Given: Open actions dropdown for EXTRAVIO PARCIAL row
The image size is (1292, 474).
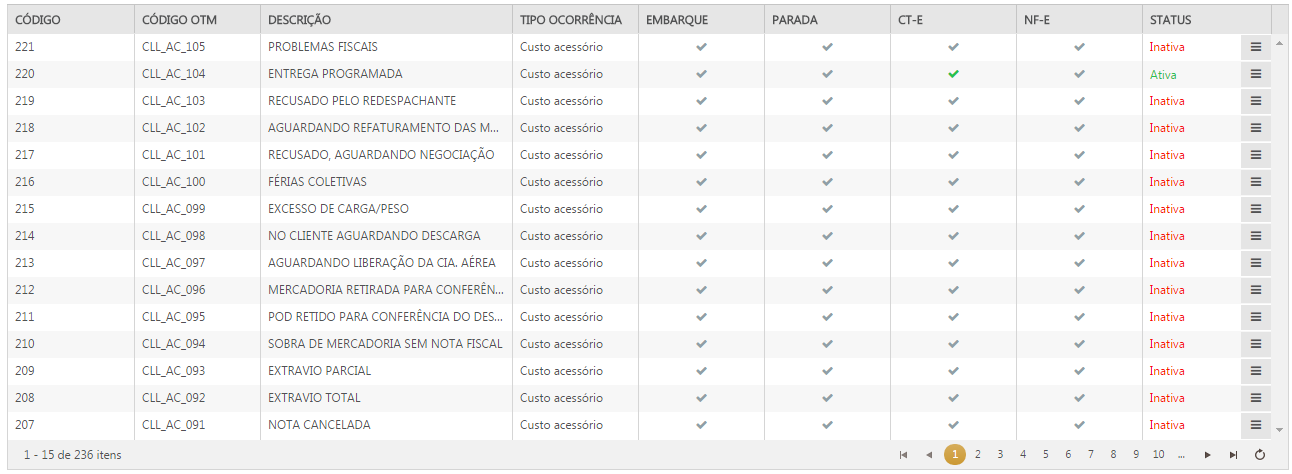Looking at the screenshot, I should [1255, 371].
